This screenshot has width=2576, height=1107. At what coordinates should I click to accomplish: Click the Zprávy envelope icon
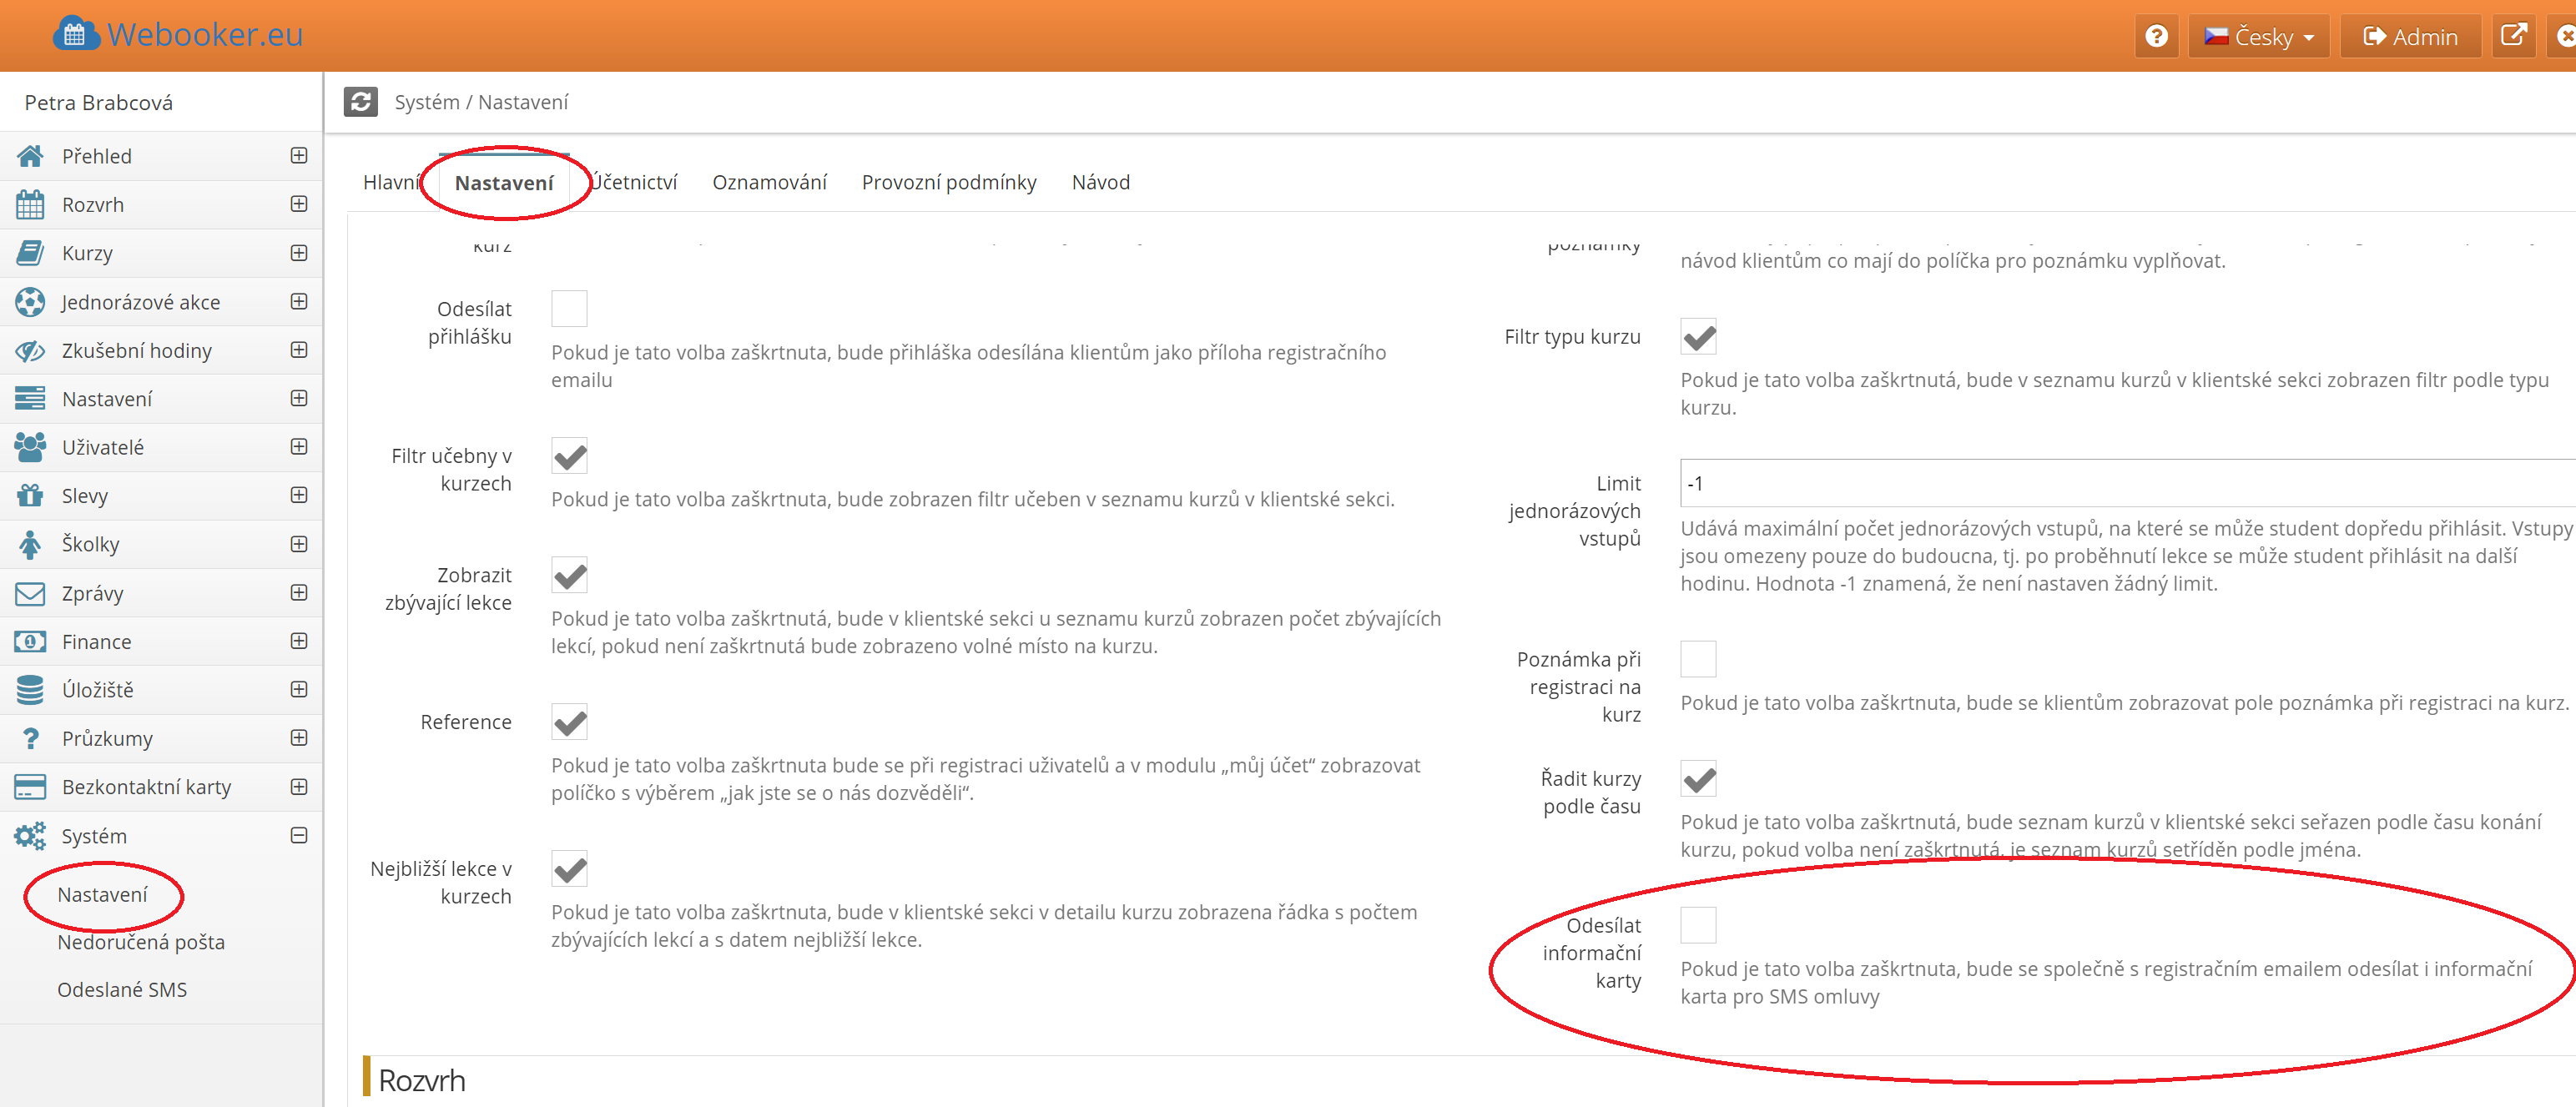[30, 593]
